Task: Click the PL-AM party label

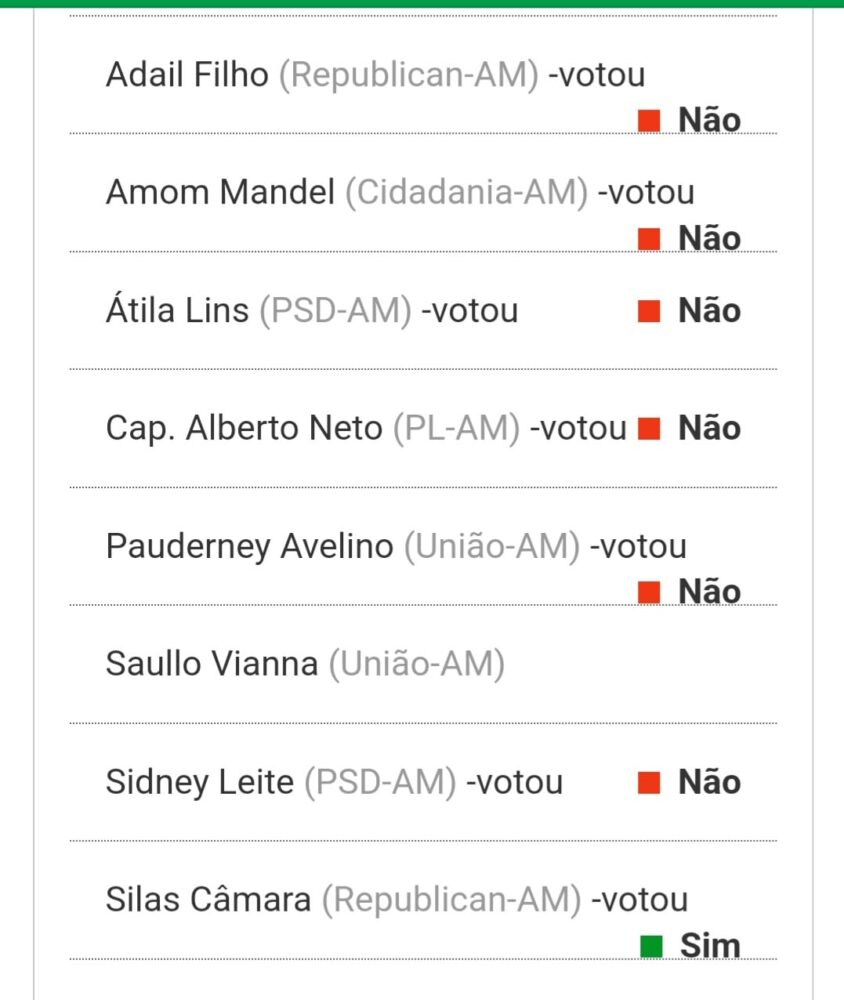Action: 456,429
